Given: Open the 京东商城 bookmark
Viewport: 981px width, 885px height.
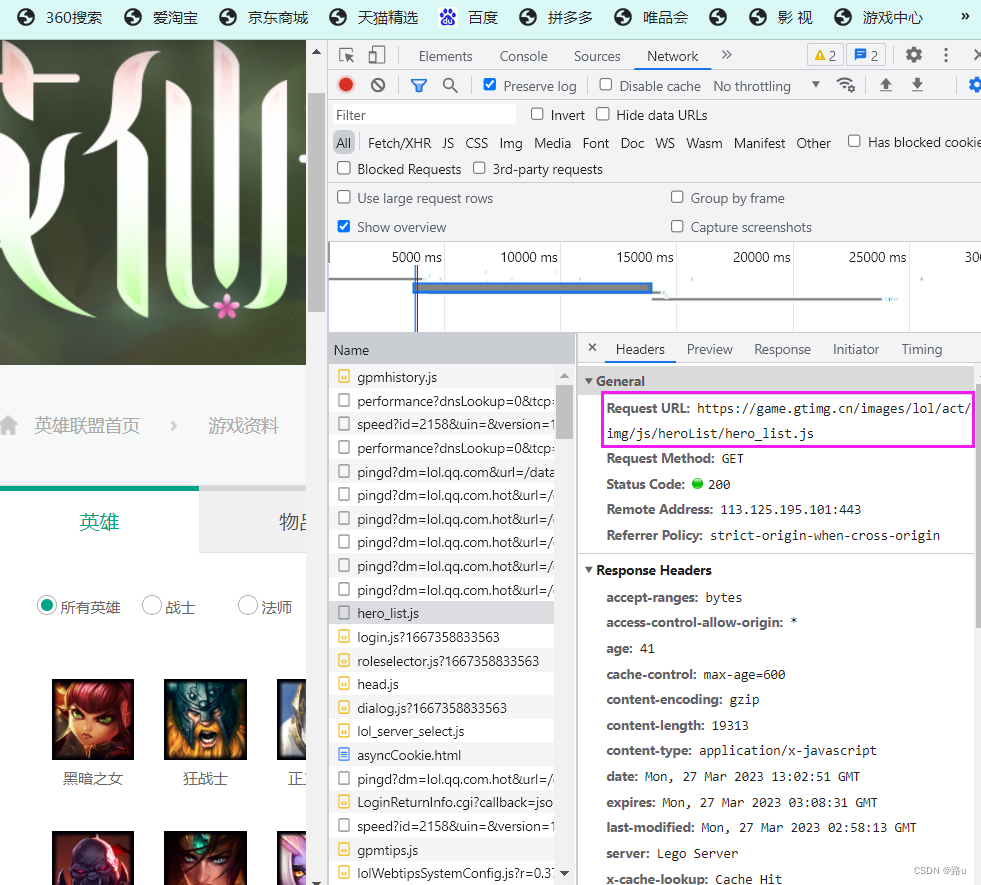Looking at the screenshot, I should 263,18.
